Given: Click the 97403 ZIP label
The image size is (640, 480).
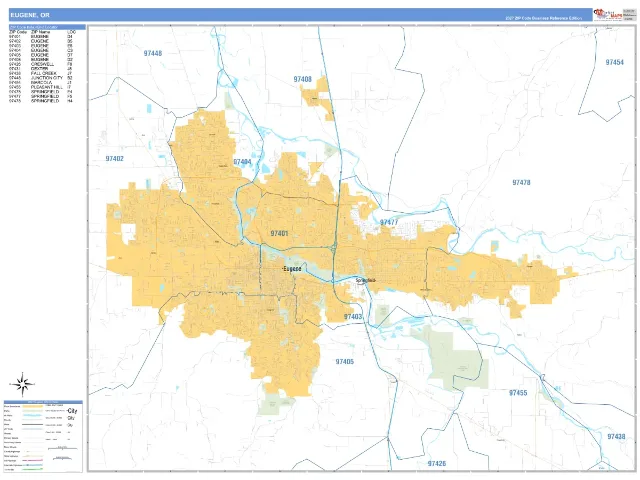Looking at the screenshot, I should [x=353, y=317].
